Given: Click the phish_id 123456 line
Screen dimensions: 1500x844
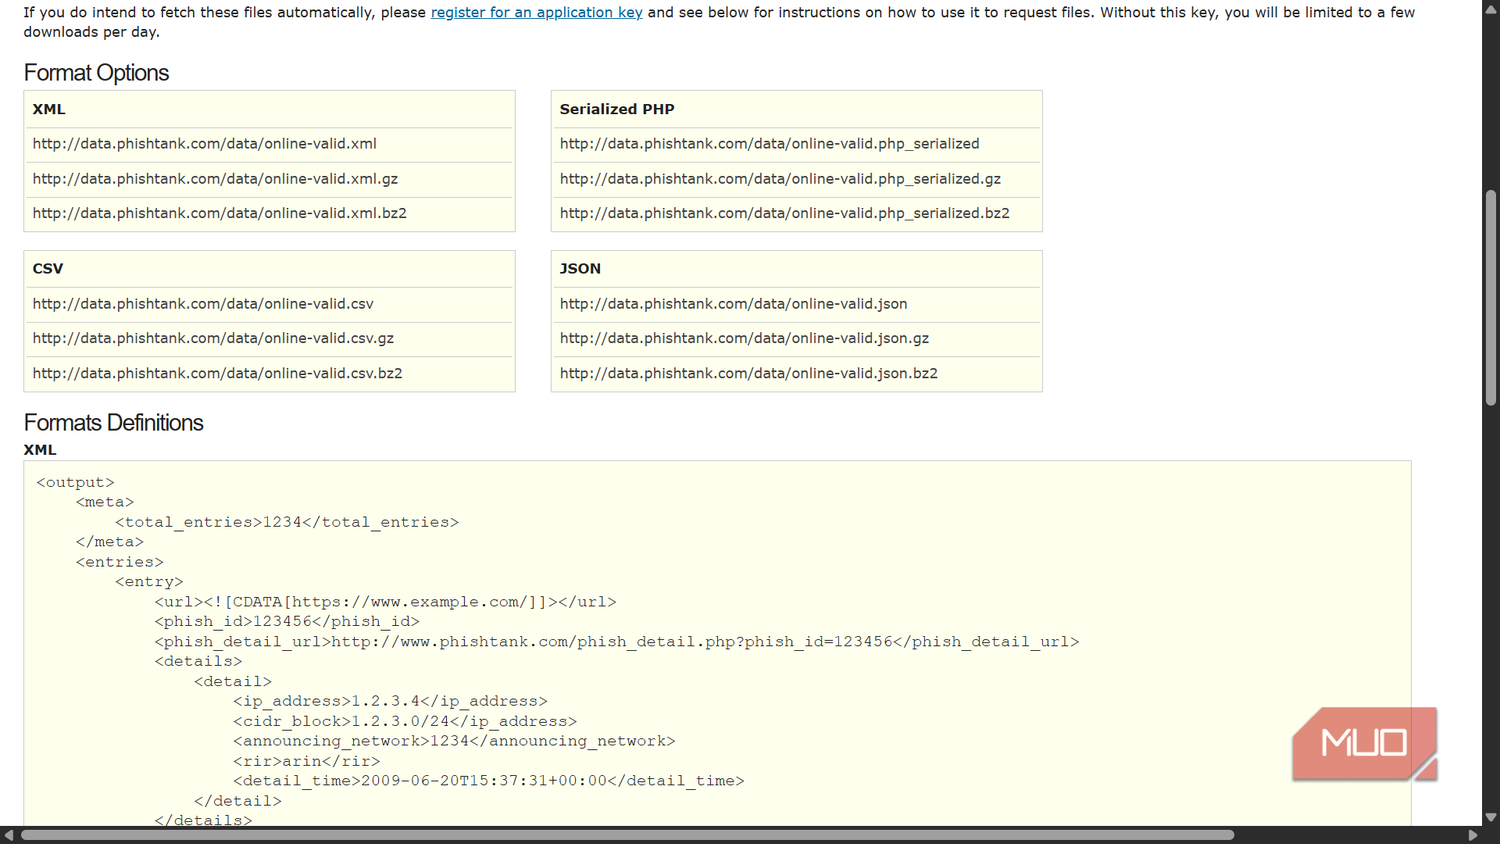Looking at the screenshot, I should tap(287, 622).
